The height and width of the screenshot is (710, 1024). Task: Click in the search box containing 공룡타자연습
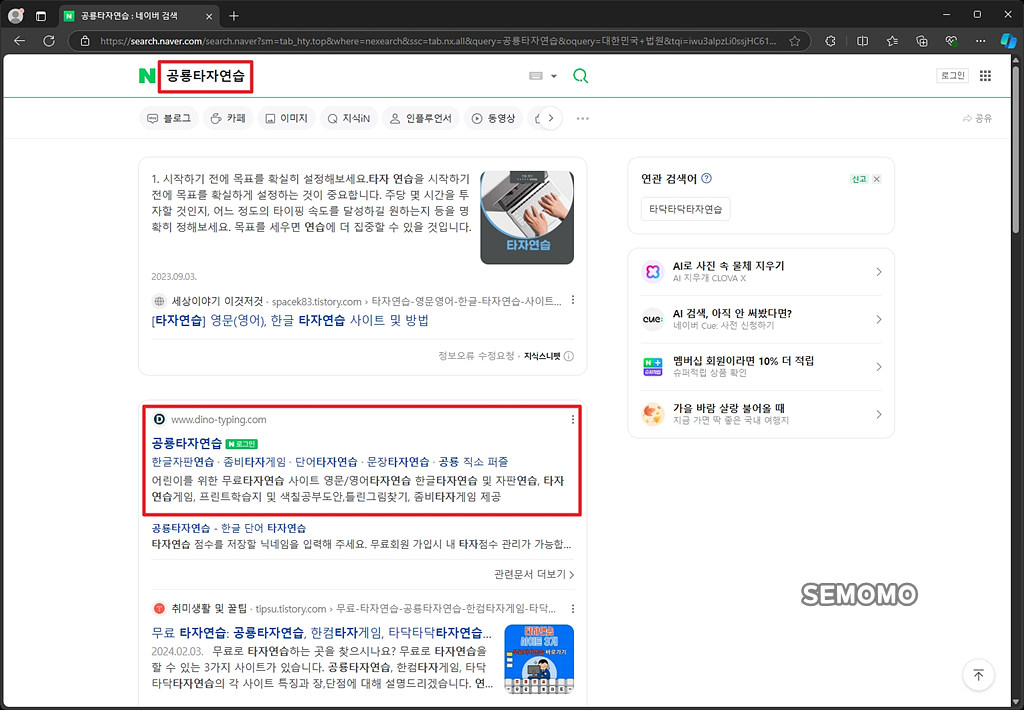[x=205, y=76]
